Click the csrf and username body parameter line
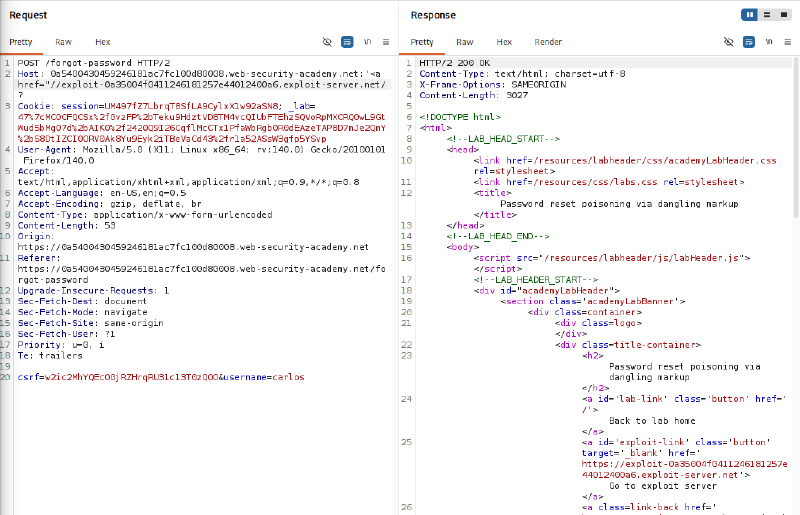This screenshot has height=515, width=800. (x=161, y=377)
